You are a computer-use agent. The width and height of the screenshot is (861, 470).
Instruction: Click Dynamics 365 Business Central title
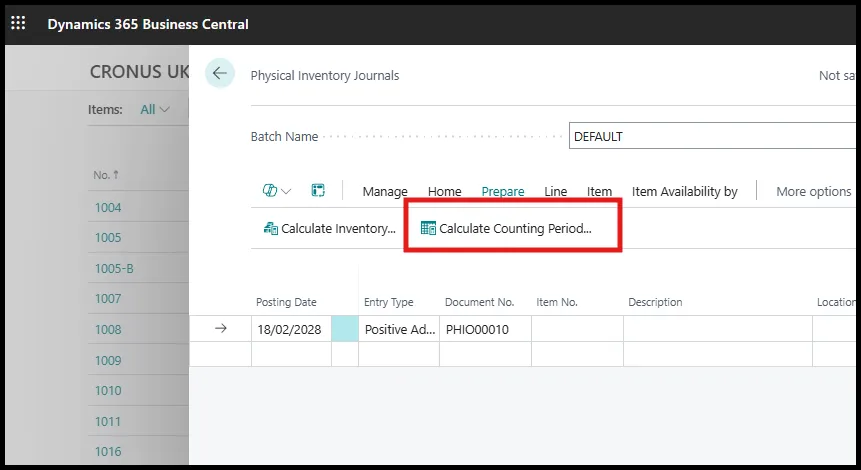tap(148, 24)
